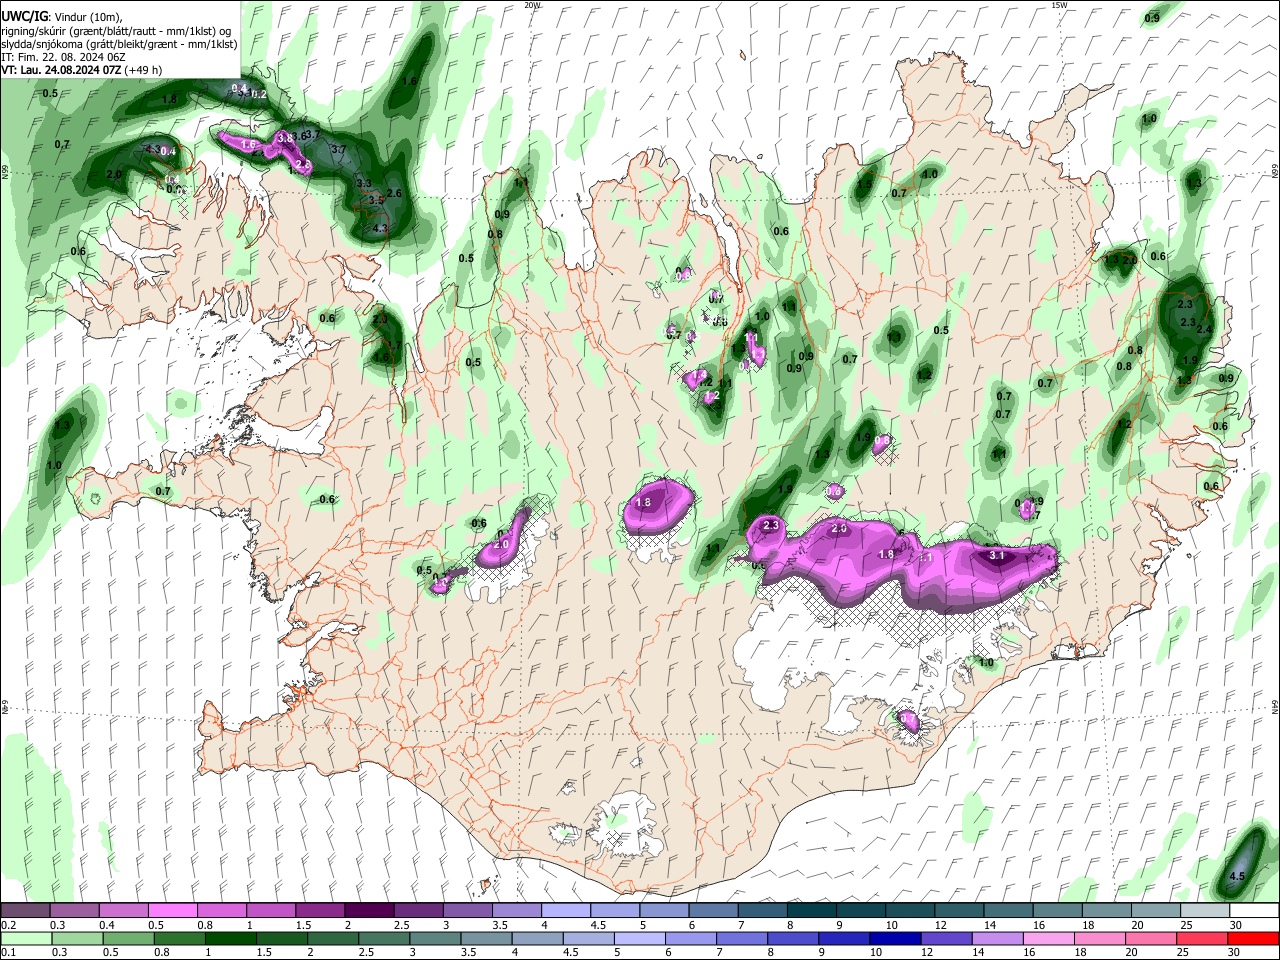Click the '0.1' label under the rain legend
This screenshot has height=960, width=1280.
click(x=7, y=952)
